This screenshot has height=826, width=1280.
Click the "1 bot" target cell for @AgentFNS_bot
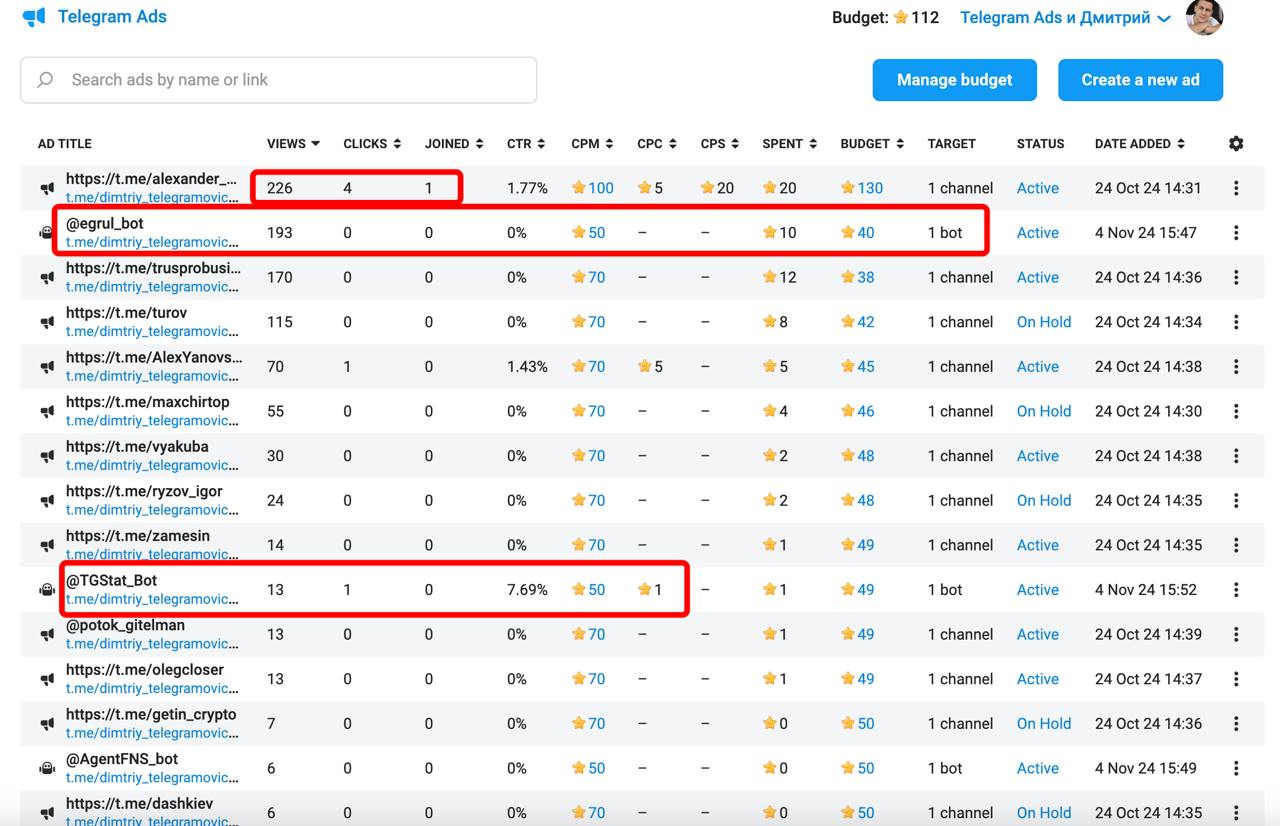point(945,768)
